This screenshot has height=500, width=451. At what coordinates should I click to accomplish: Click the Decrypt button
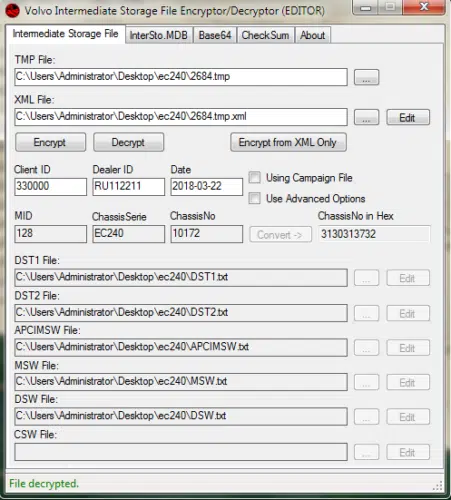click(128, 142)
